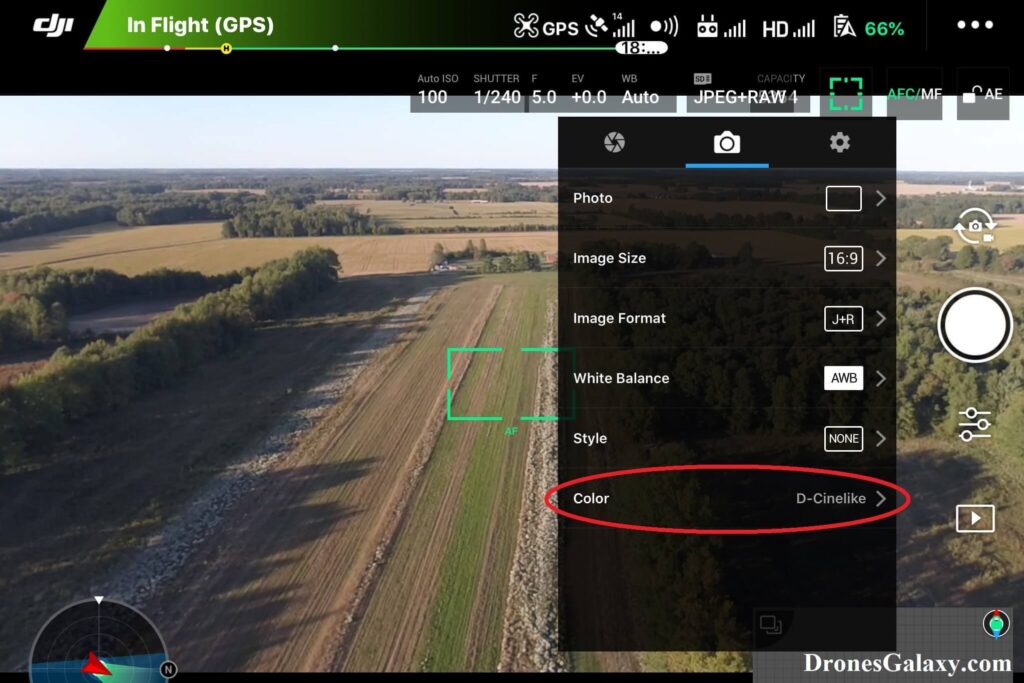Expand the Image Format chevron

tap(881, 319)
